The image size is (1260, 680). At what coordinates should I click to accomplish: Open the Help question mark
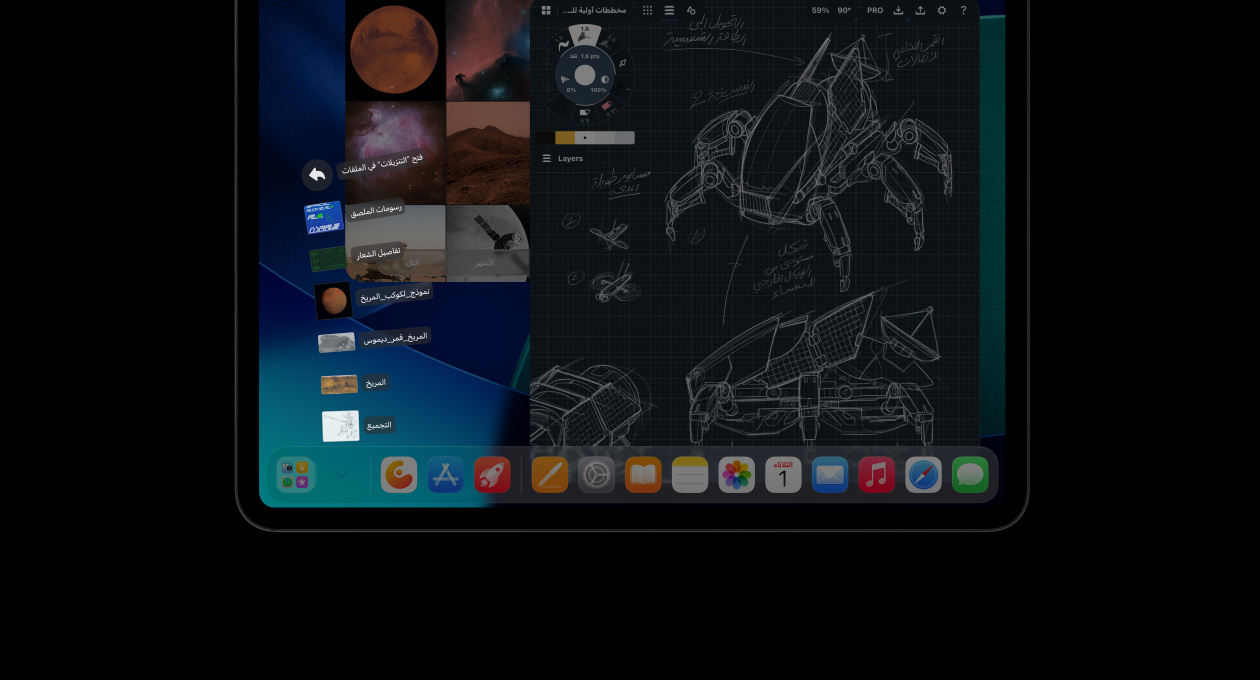[x=963, y=10]
